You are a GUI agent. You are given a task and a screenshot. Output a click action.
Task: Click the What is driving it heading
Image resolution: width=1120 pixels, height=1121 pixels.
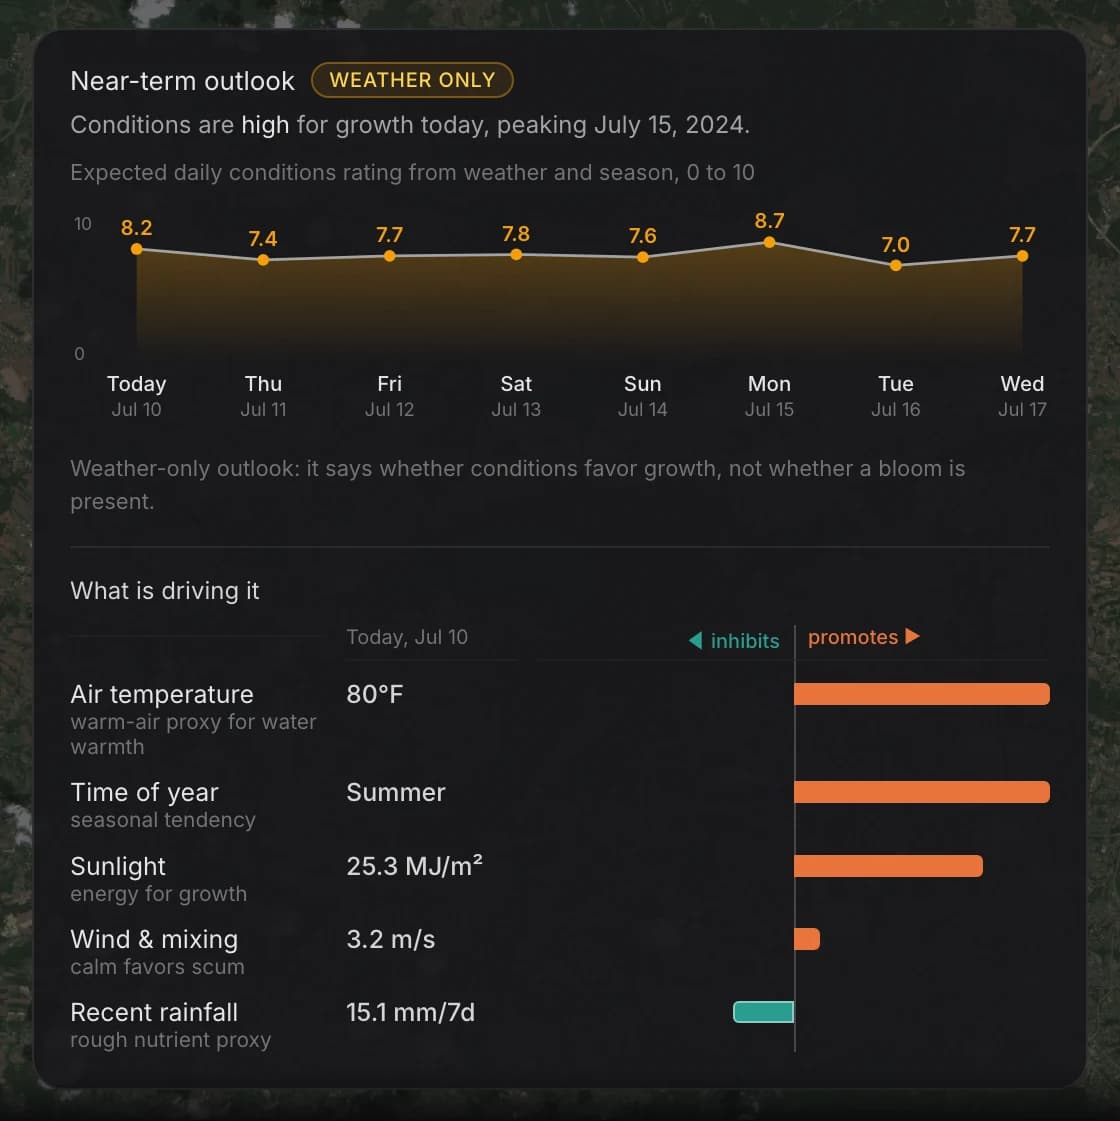click(164, 591)
